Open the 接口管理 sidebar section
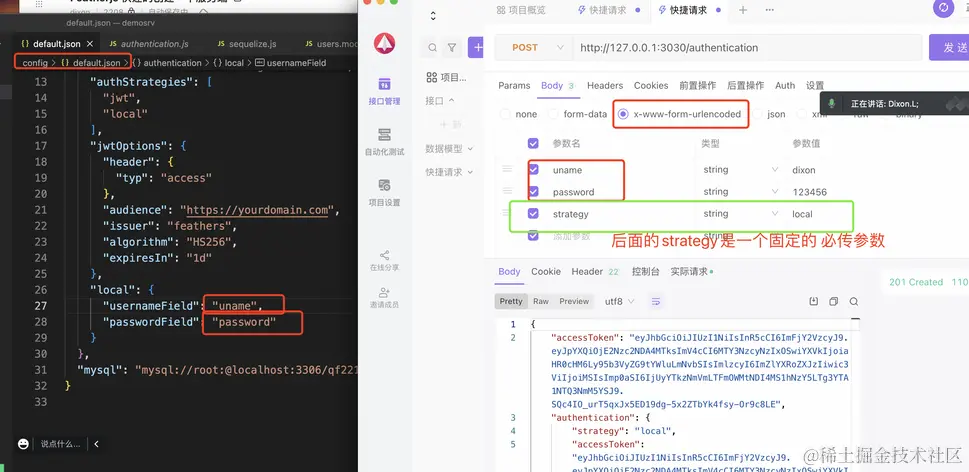Image resolution: width=969 pixels, height=472 pixels. pyautogui.click(x=384, y=91)
